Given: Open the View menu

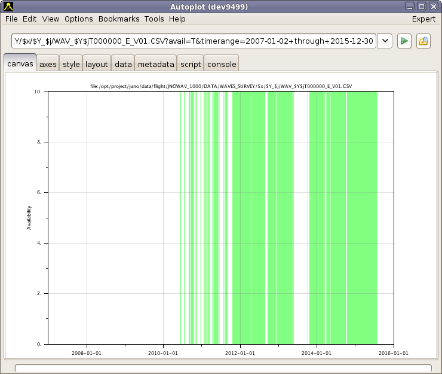Looking at the screenshot, I should click(50, 19).
